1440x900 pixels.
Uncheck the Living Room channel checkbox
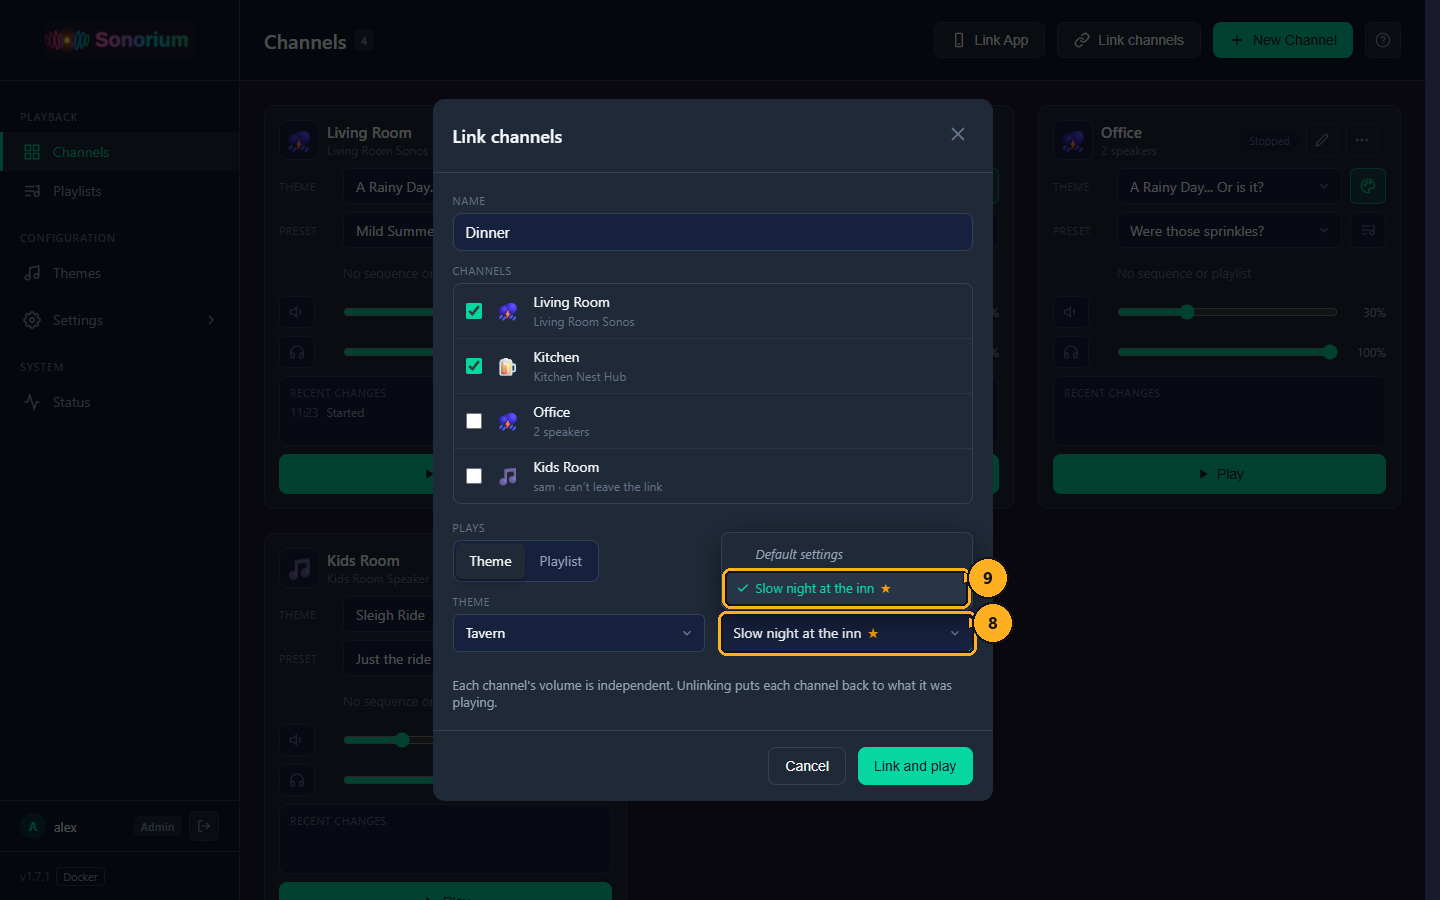pos(474,311)
